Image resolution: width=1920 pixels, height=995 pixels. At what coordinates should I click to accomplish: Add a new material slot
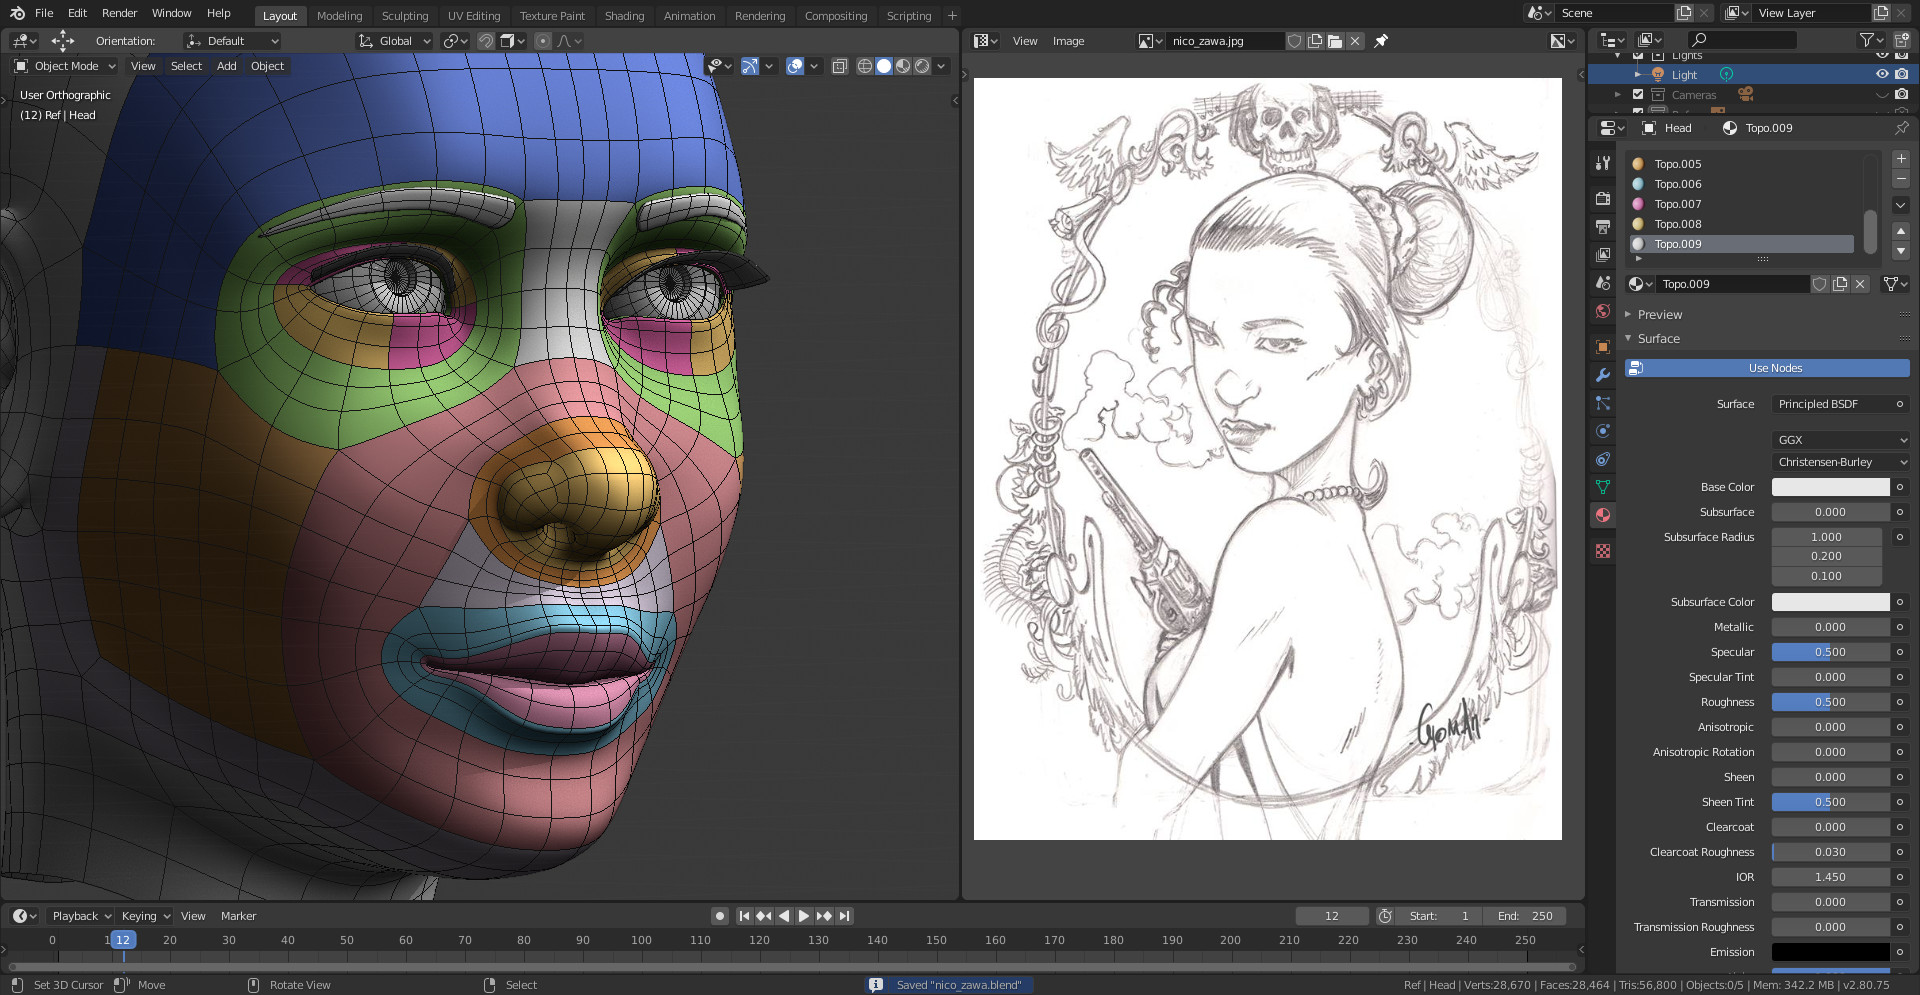(1901, 159)
